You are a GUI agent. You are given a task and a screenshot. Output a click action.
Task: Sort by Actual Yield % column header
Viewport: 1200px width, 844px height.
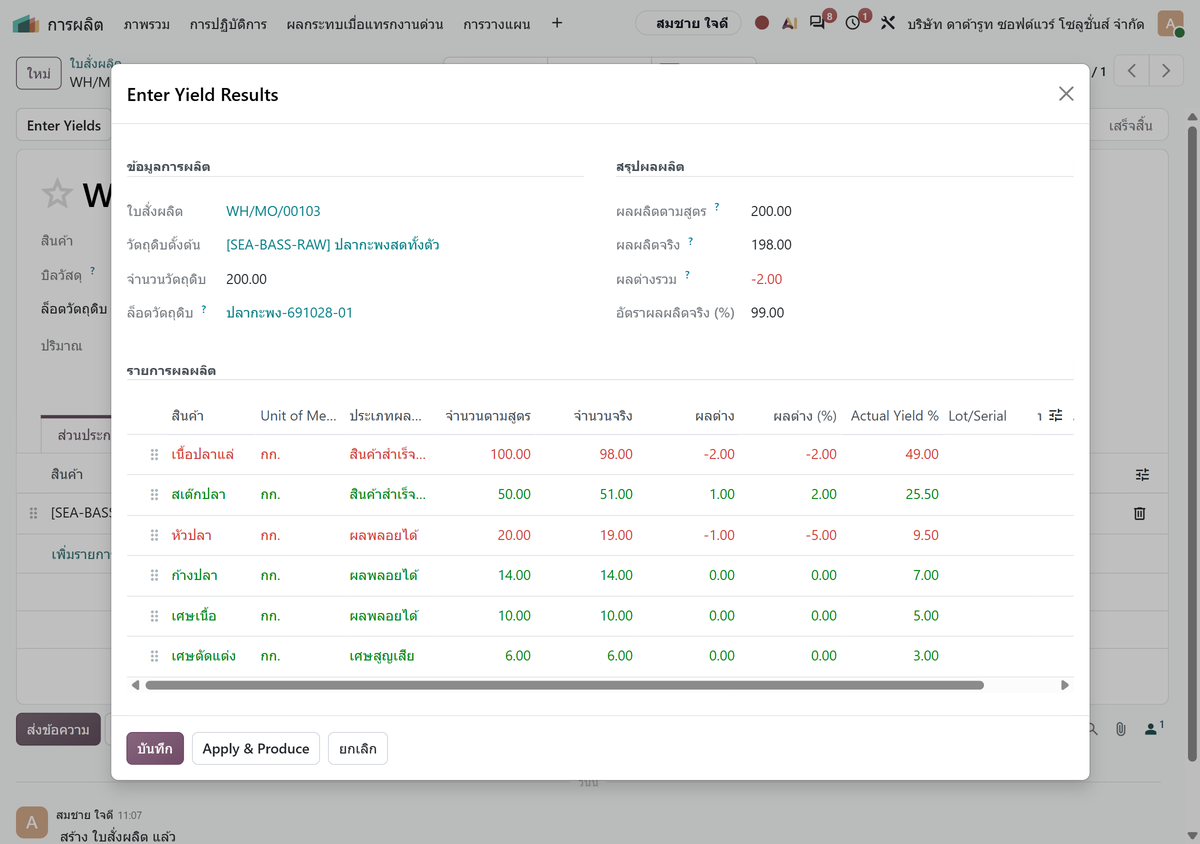(x=895, y=415)
